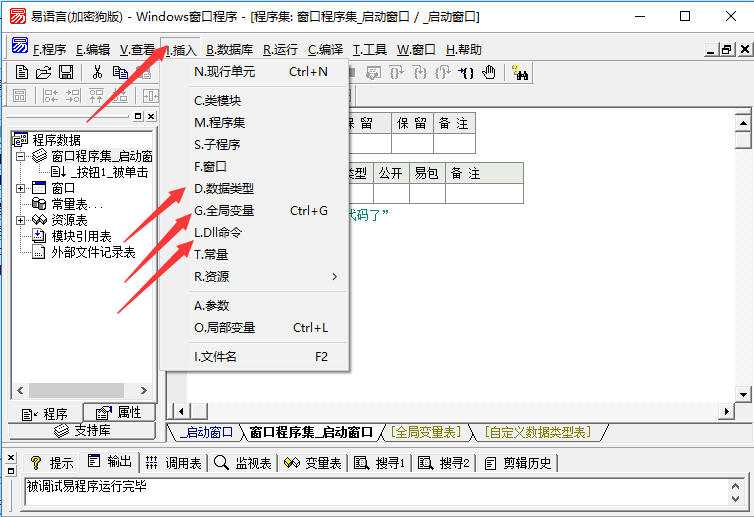Expand the 资源表 tree node
The width and height of the screenshot is (754, 517).
point(20,220)
